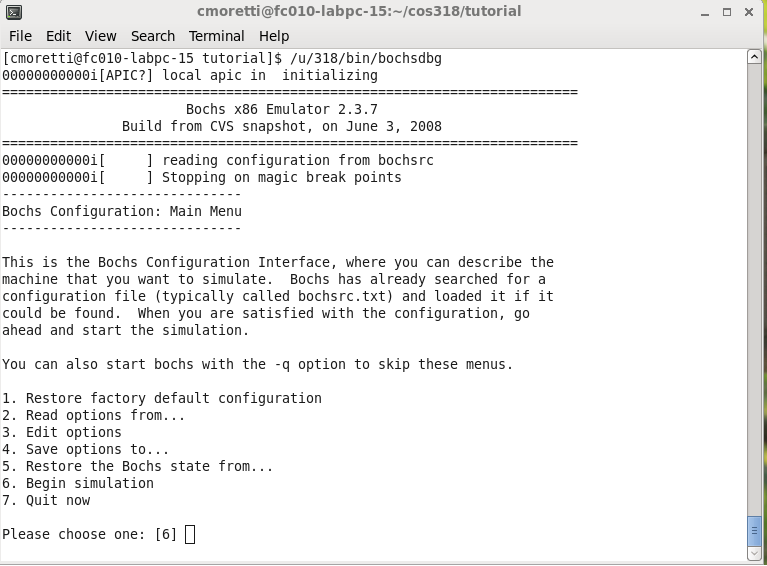
Task: Click the '7. Quit now' line
Action: coord(46,500)
